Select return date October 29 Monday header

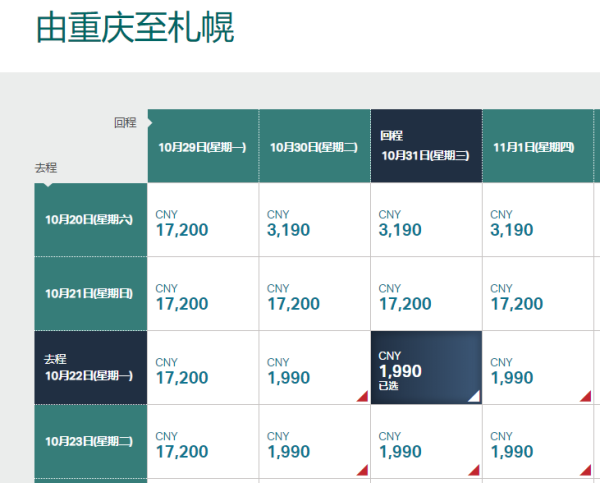(203, 146)
